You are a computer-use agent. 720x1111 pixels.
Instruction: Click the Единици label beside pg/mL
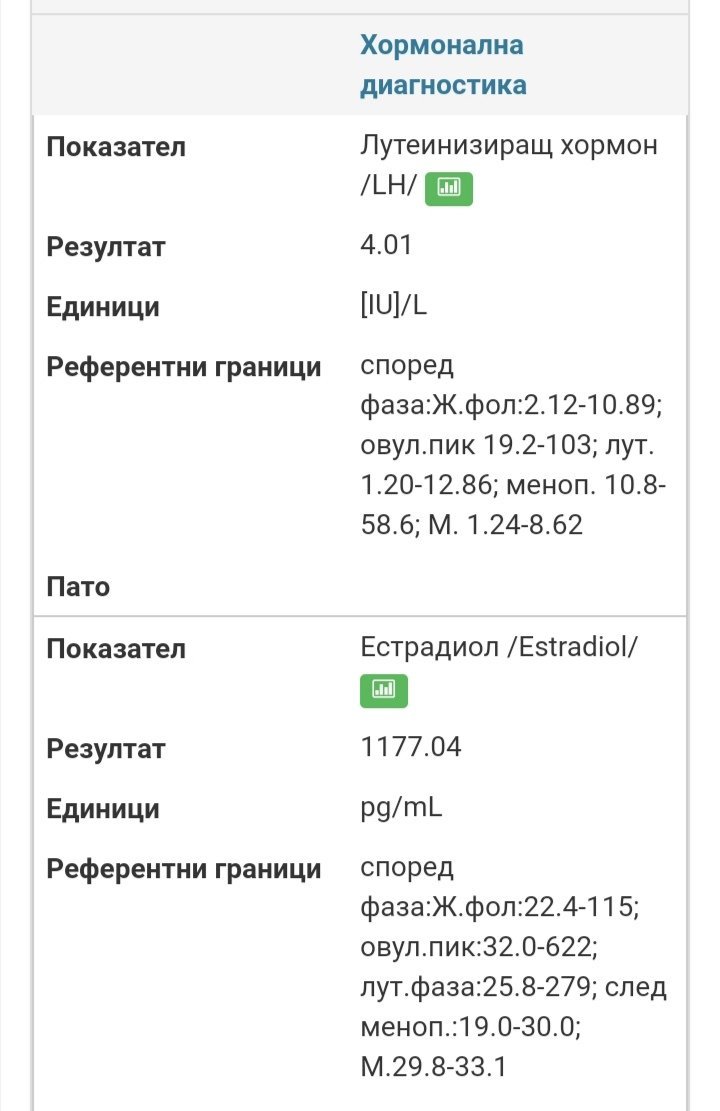tap(103, 809)
